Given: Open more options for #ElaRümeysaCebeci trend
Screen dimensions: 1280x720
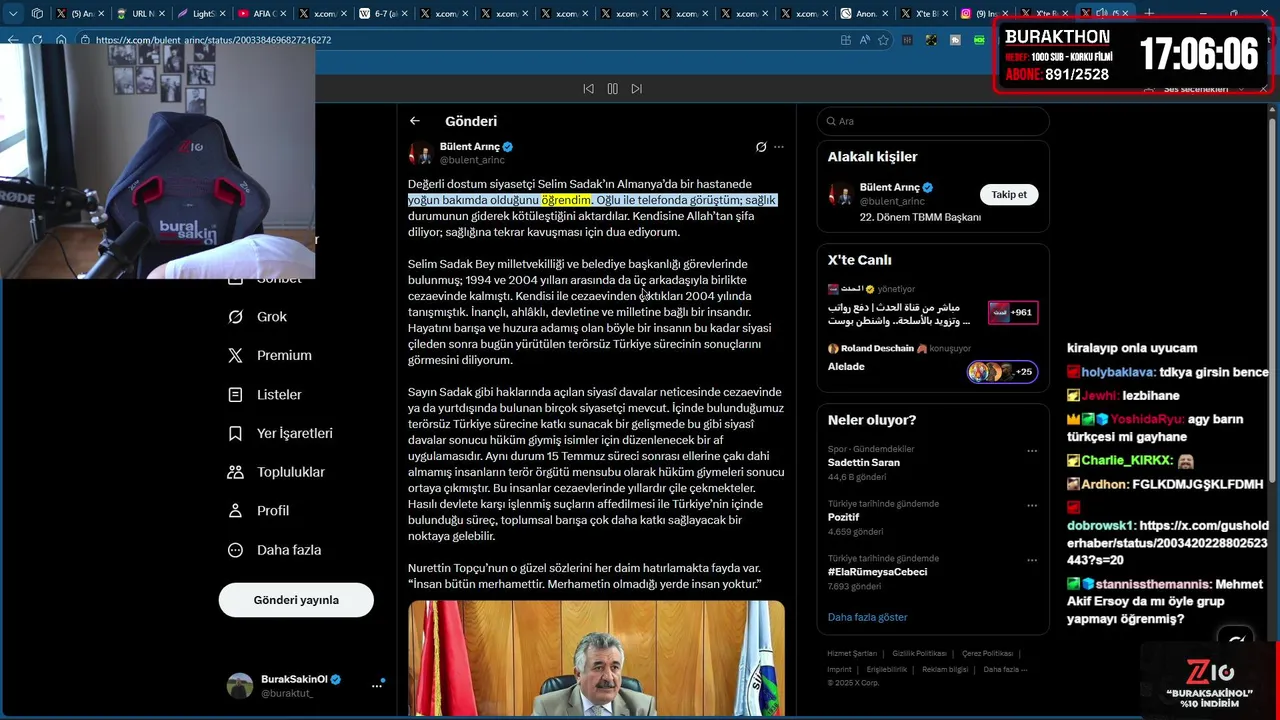Looking at the screenshot, I should [x=1032, y=560].
